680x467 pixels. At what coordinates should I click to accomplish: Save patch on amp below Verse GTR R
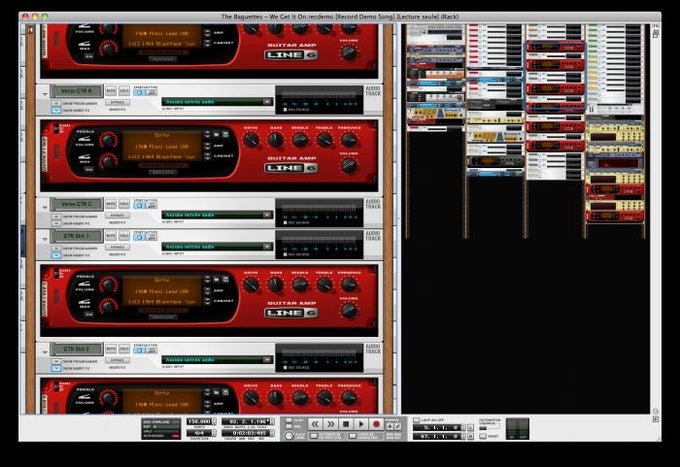(x=225, y=134)
